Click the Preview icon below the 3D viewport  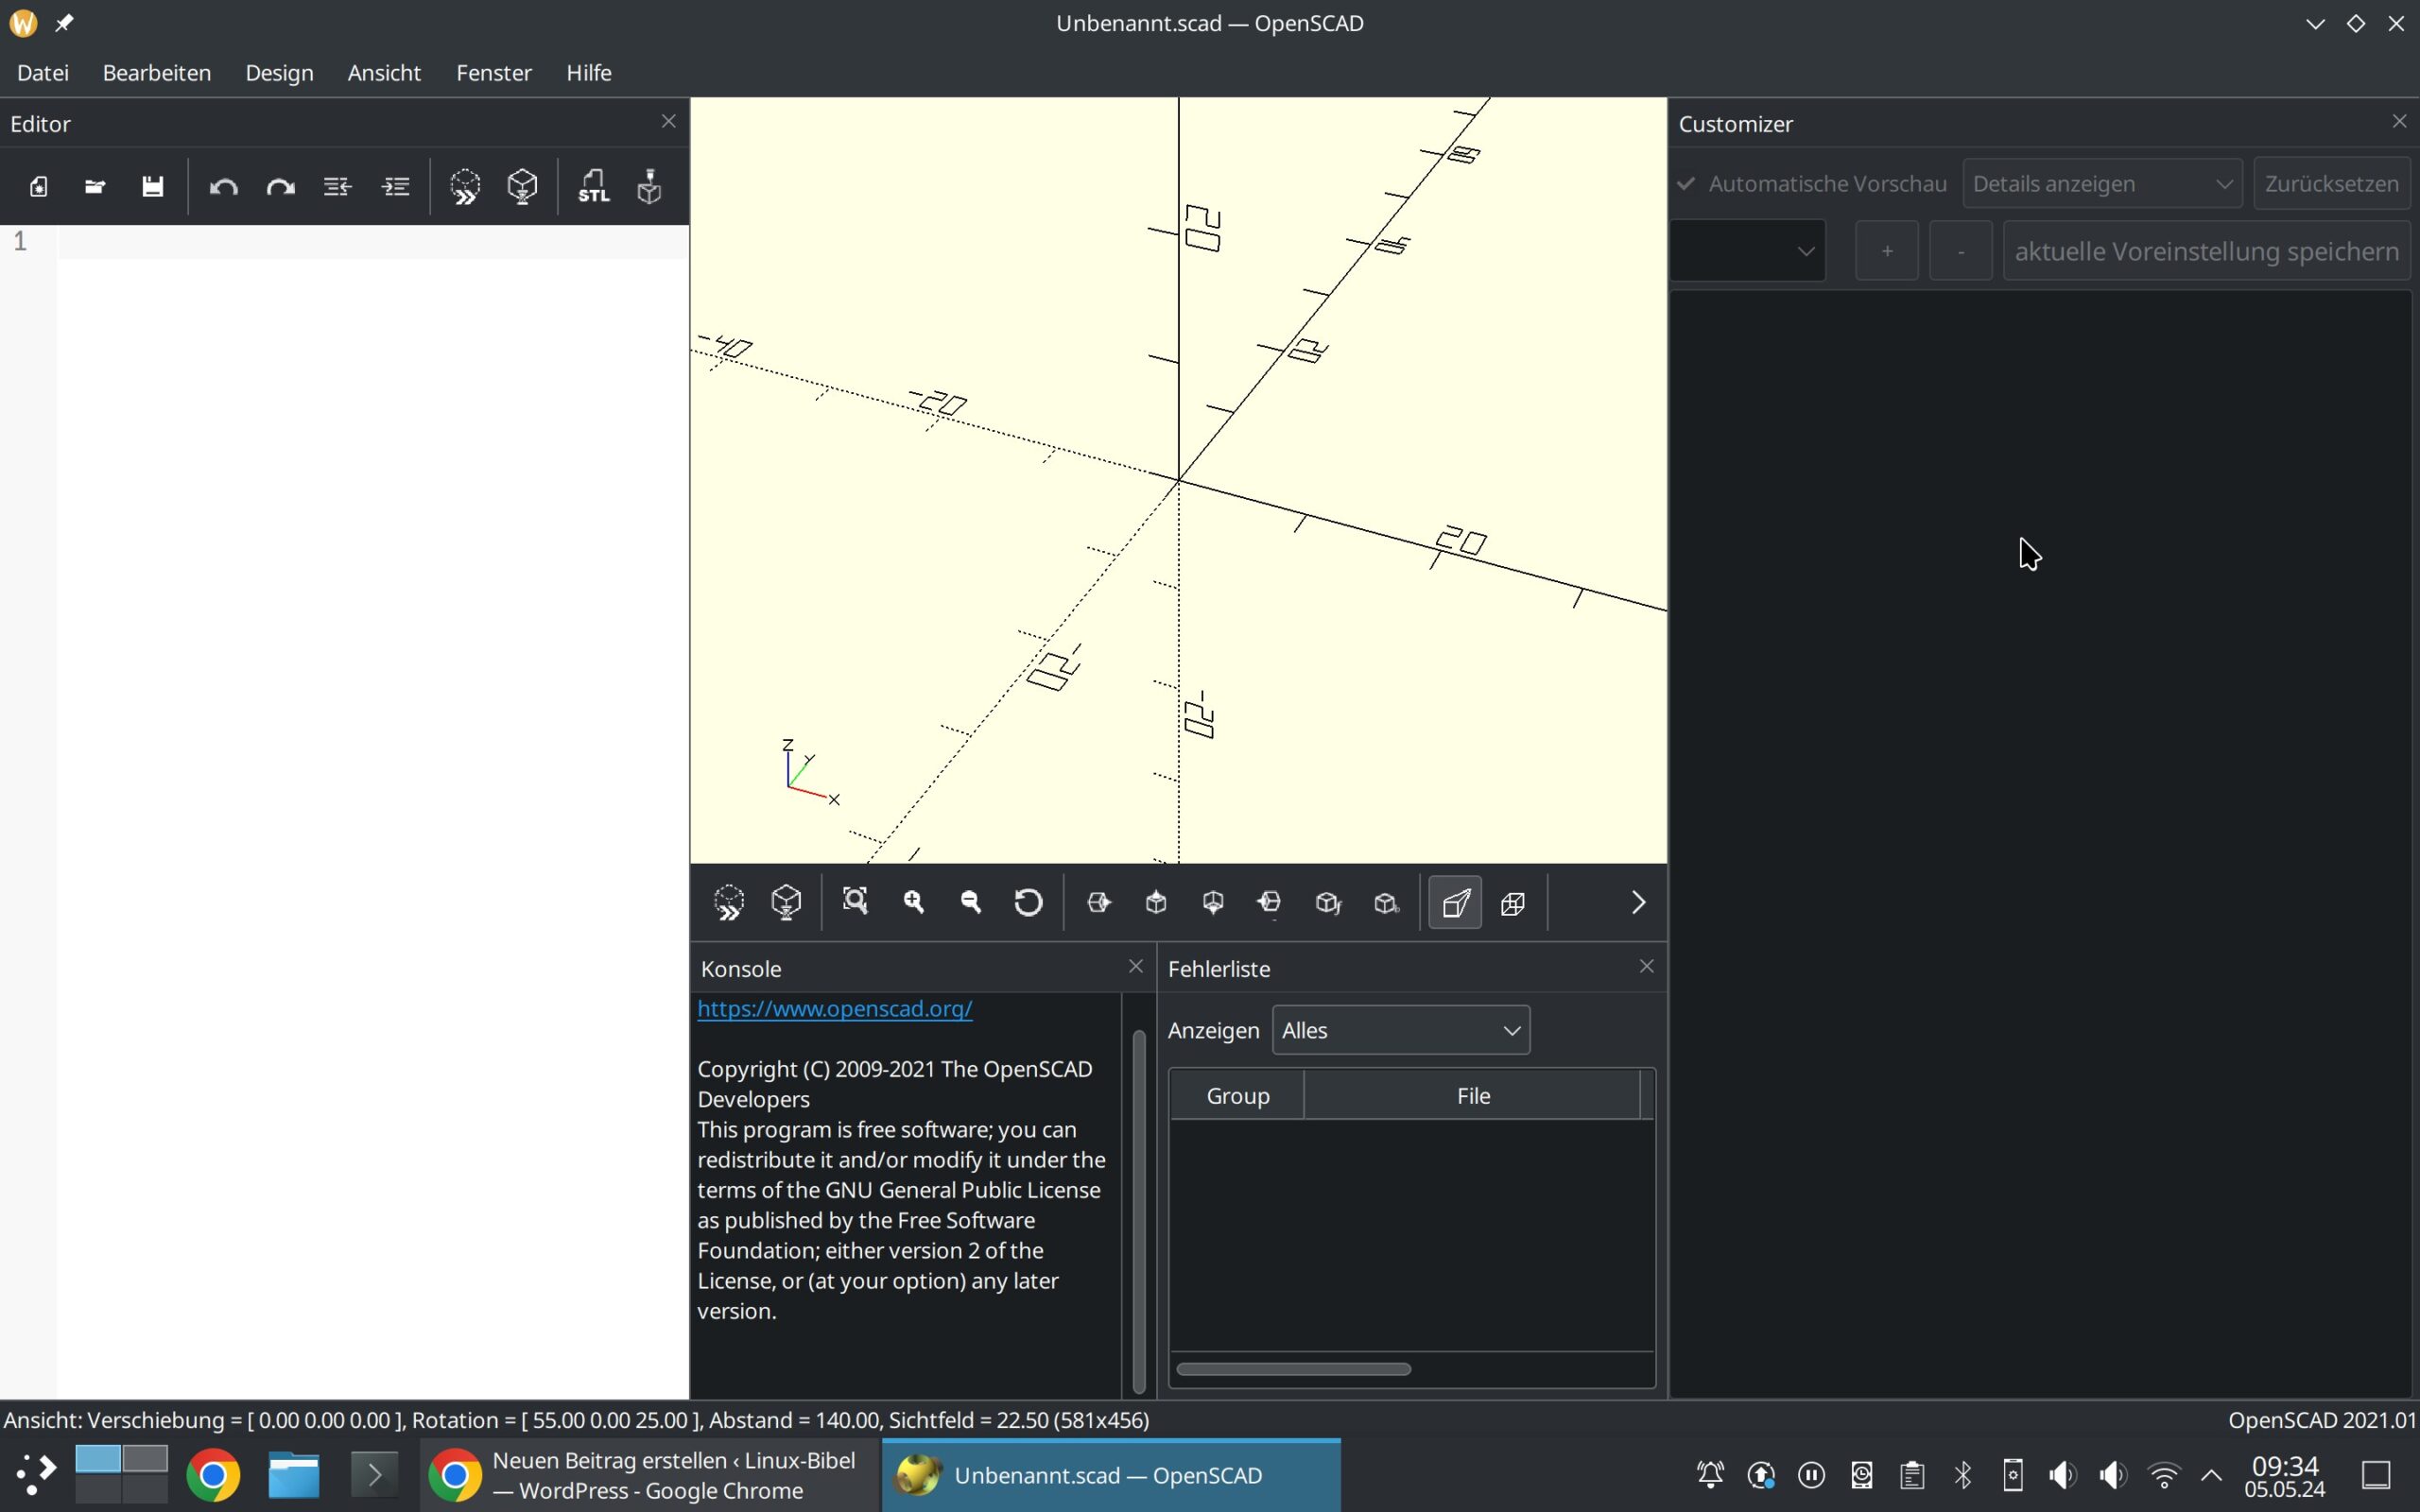[x=729, y=902]
